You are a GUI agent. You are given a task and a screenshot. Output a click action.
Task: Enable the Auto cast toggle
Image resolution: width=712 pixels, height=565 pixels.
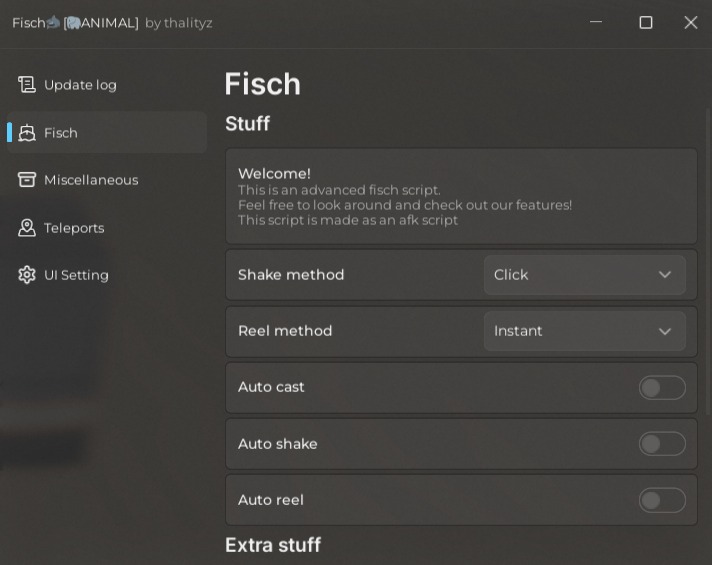(662, 388)
